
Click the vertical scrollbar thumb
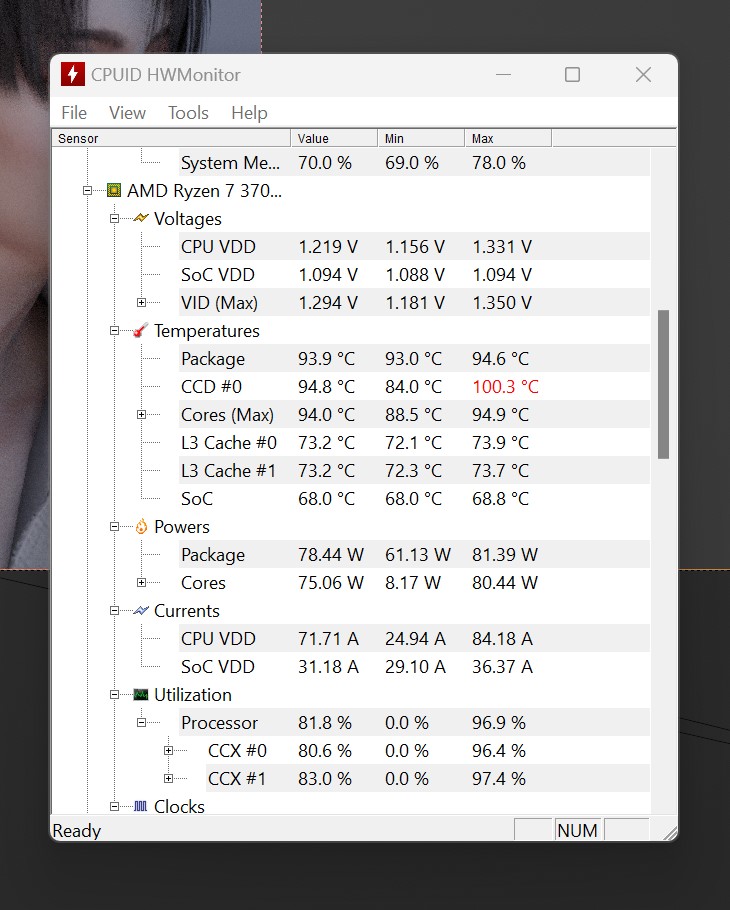[x=663, y=384]
